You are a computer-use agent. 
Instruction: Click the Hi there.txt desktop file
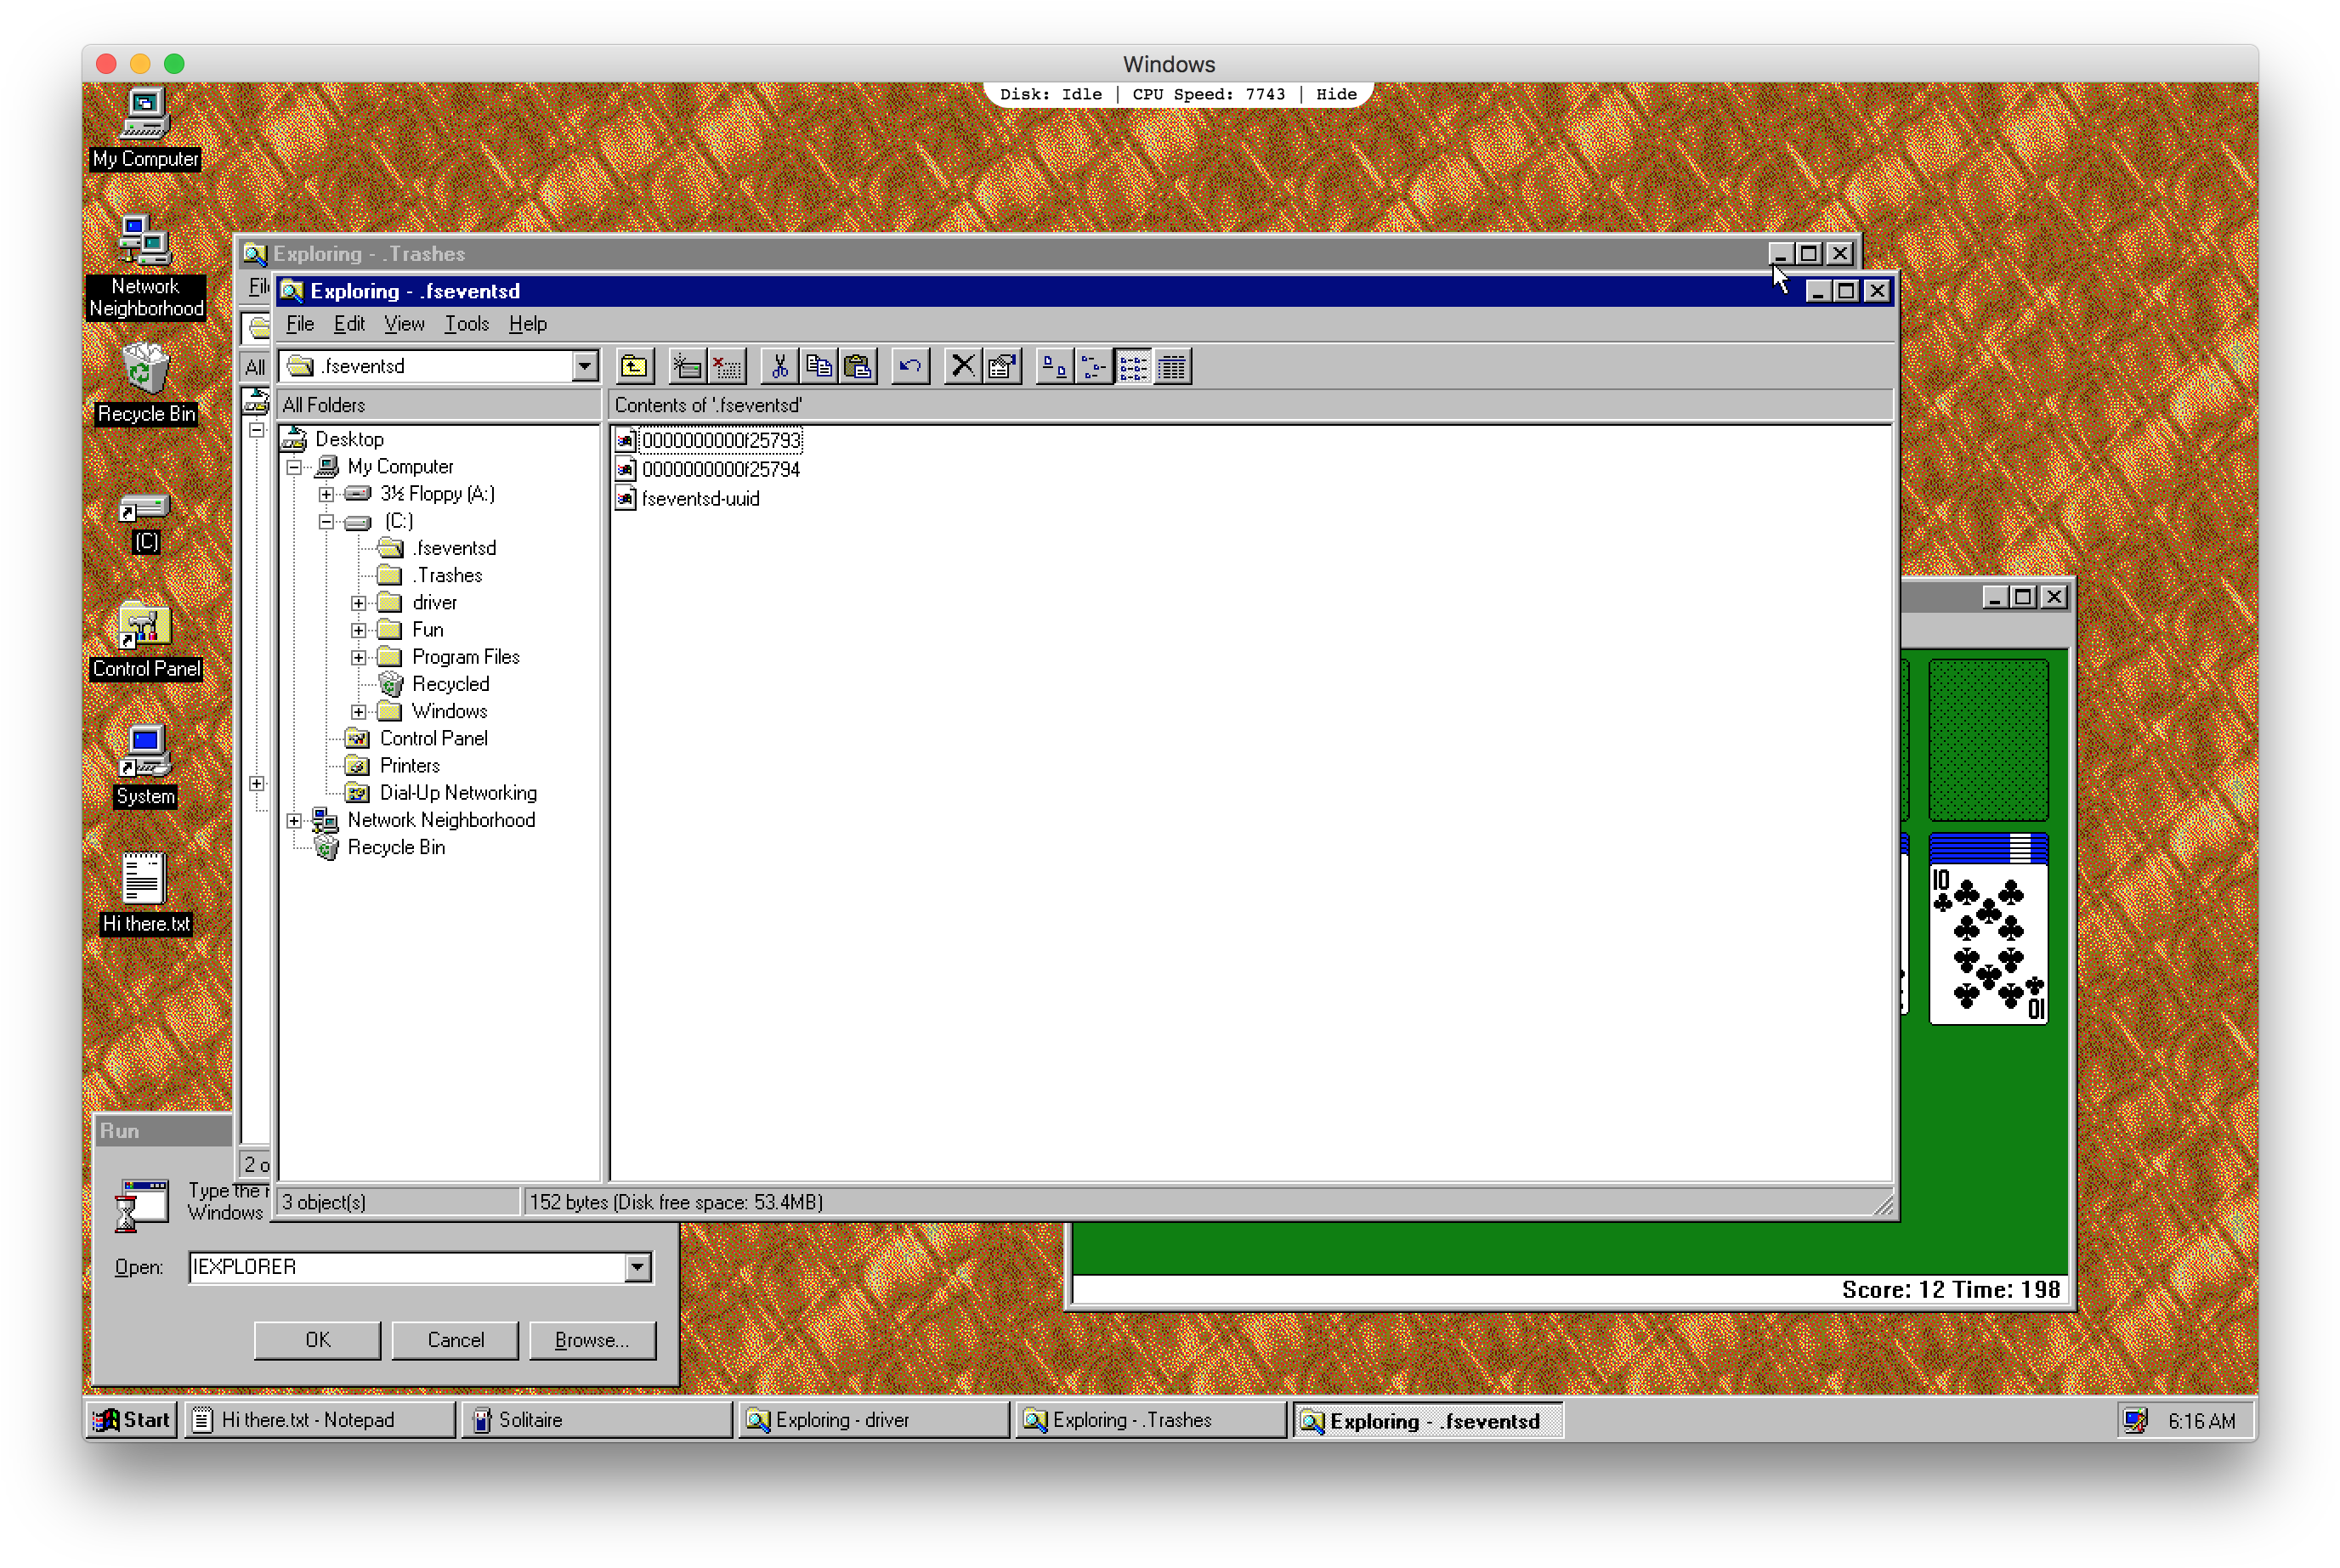click(x=146, y=894)
